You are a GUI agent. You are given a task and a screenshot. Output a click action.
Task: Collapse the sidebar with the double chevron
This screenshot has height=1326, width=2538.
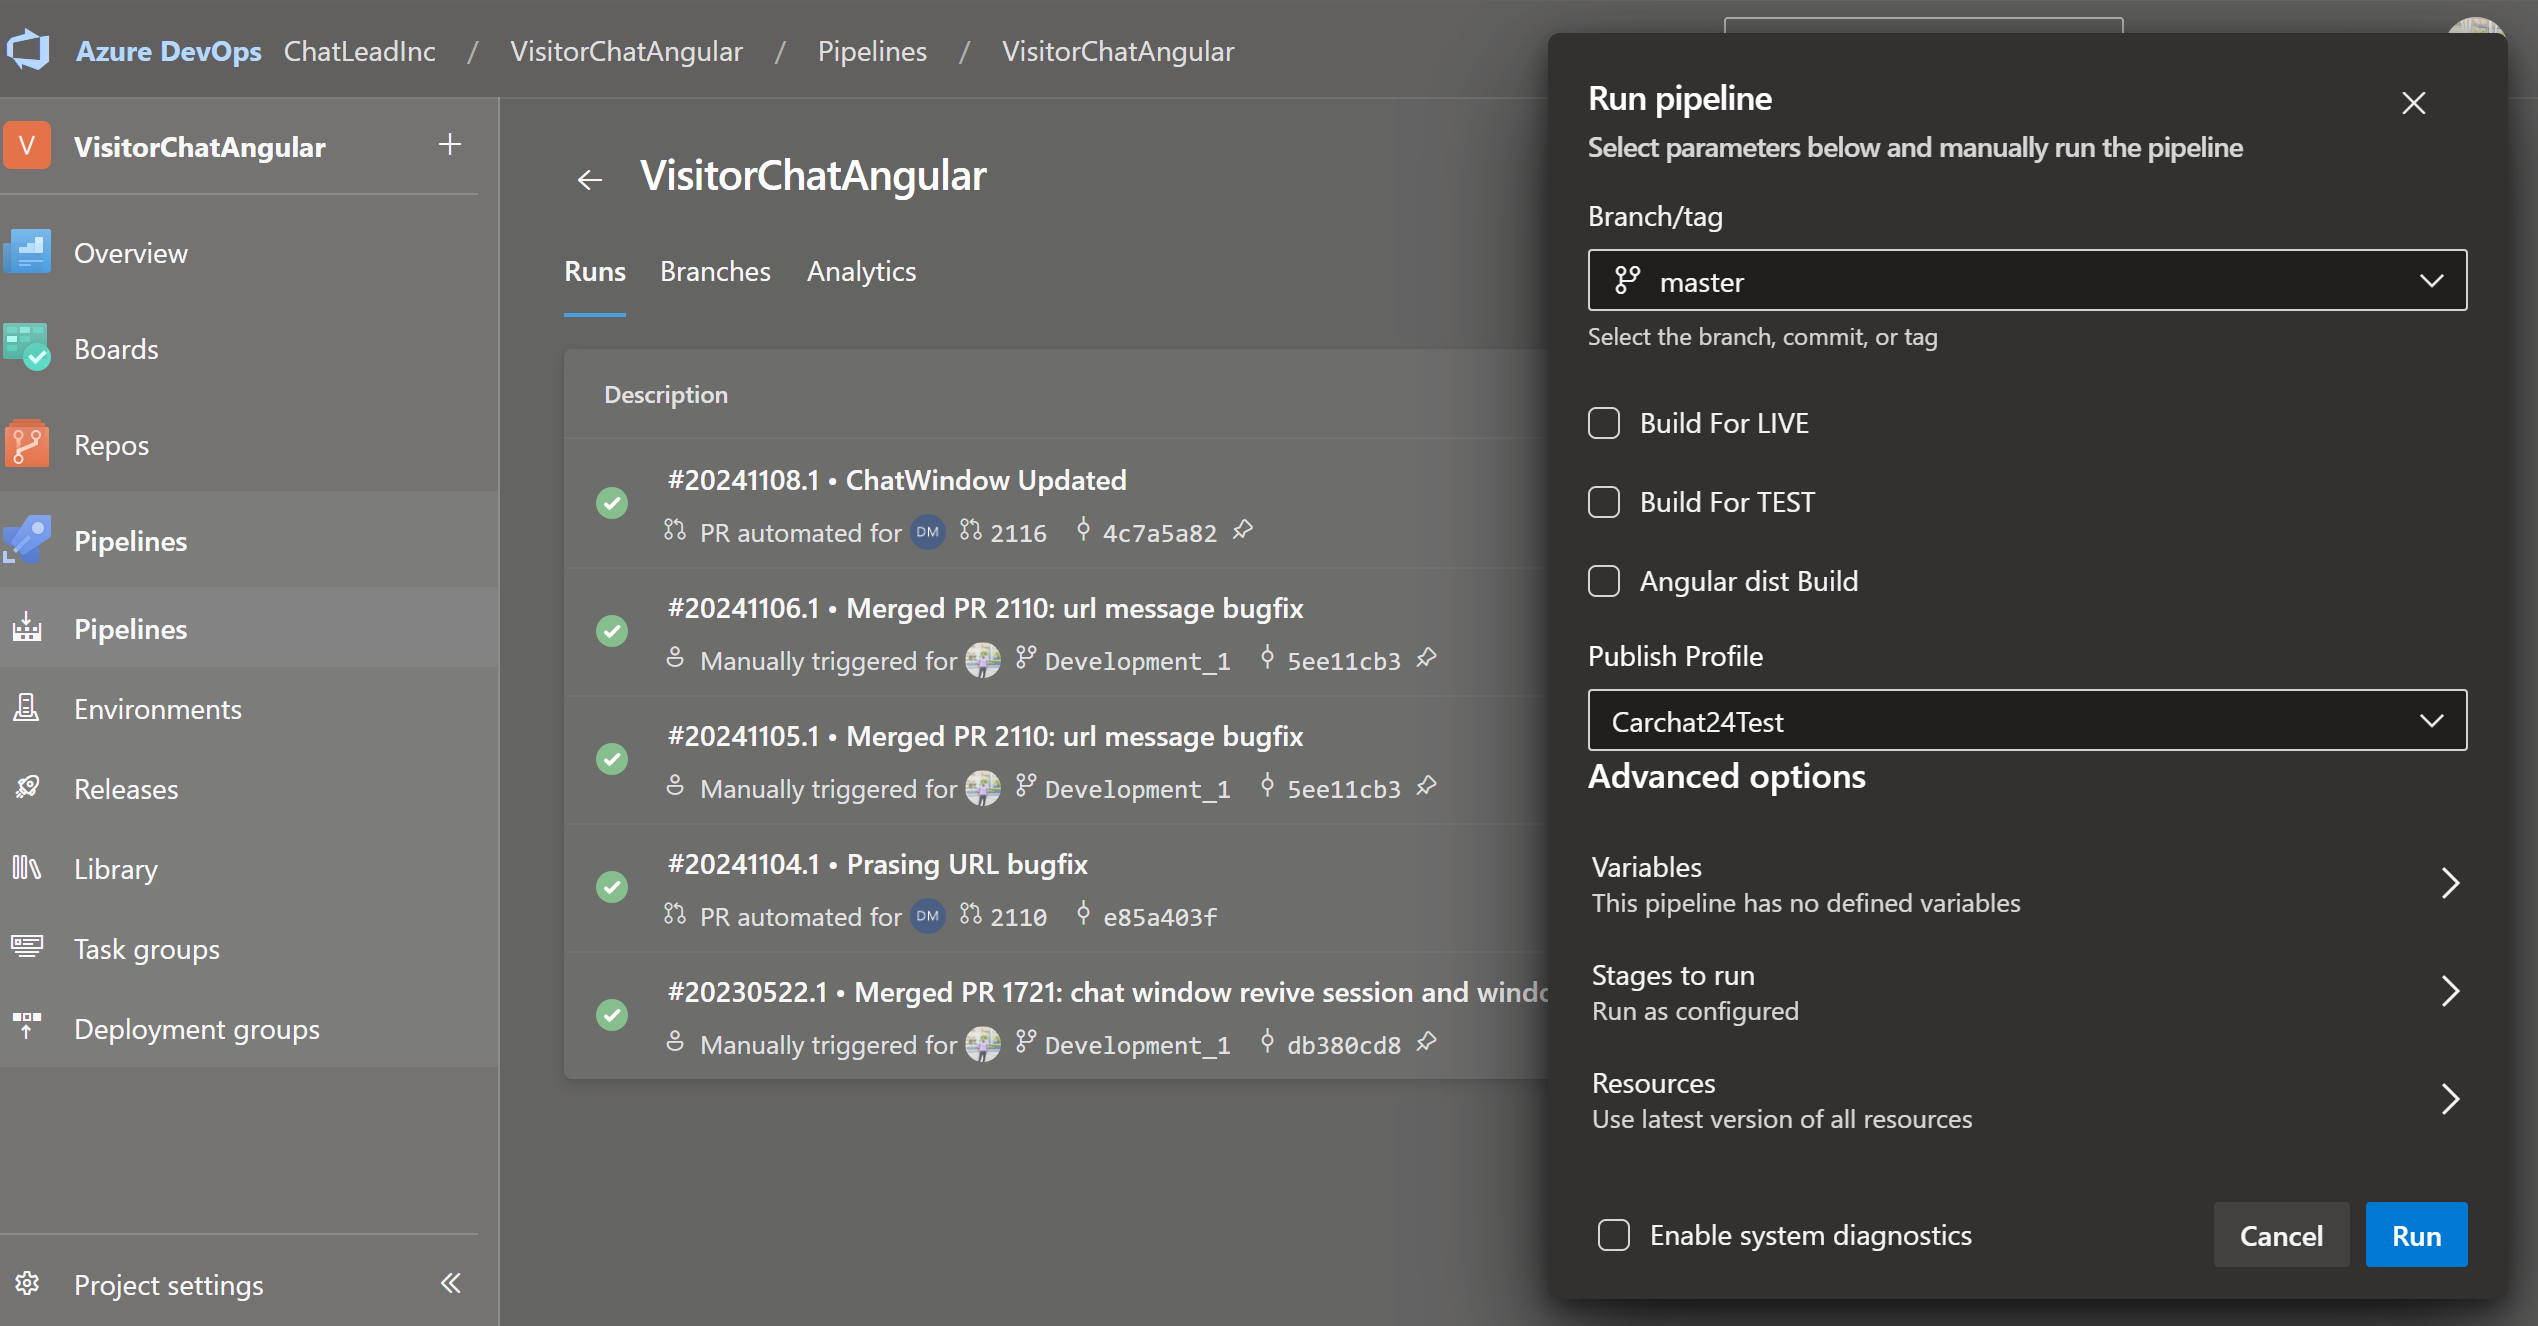451,1283
